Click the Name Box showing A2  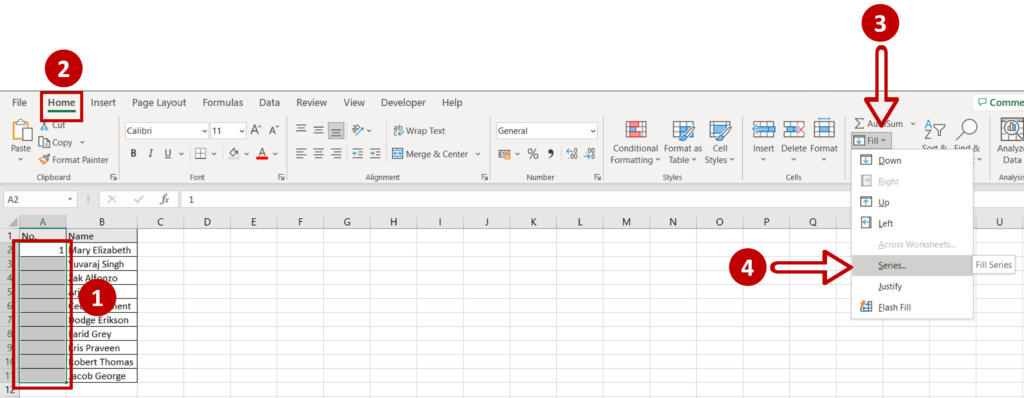[x=40, y=199]
